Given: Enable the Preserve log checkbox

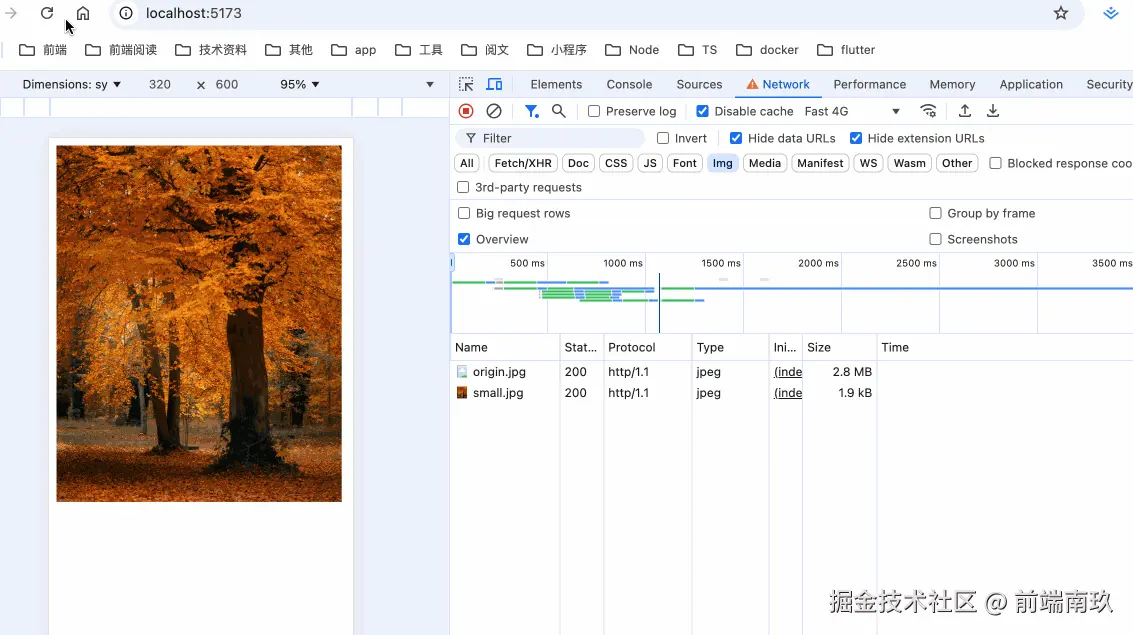Looking at the screenshot, I should tap(594, 111).
